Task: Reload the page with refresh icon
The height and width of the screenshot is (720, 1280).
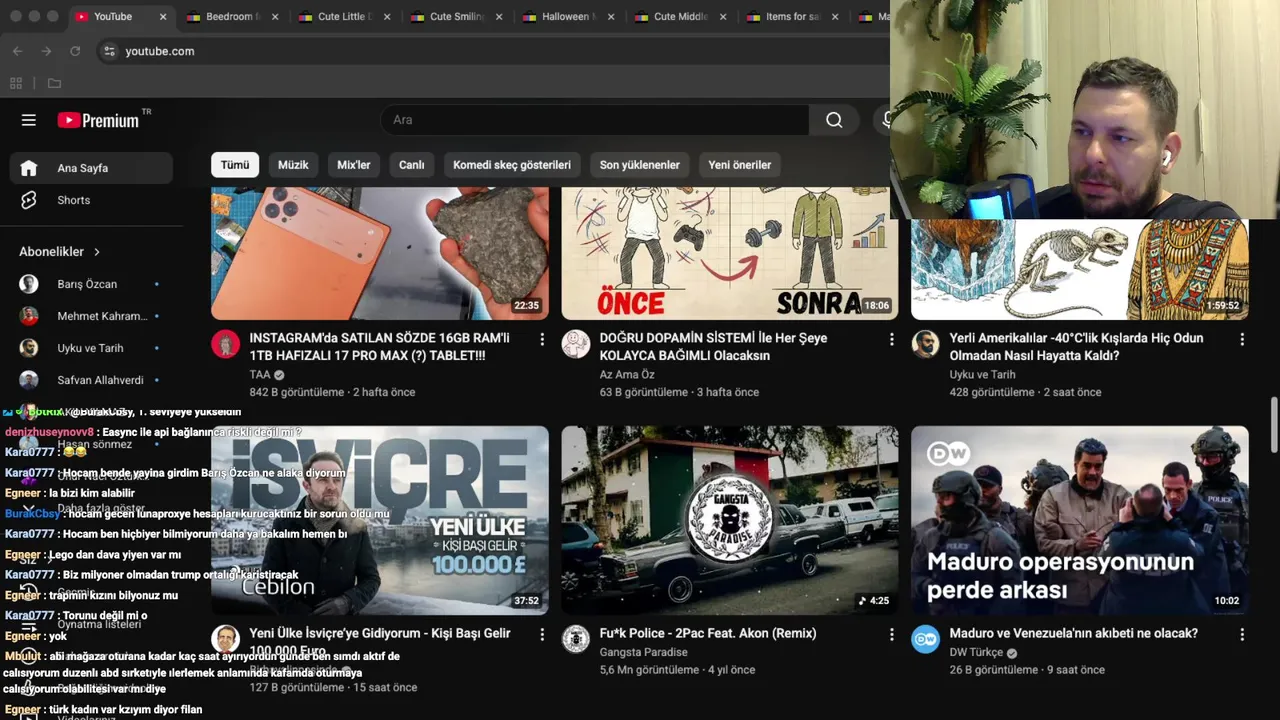Action: [75, 51]
